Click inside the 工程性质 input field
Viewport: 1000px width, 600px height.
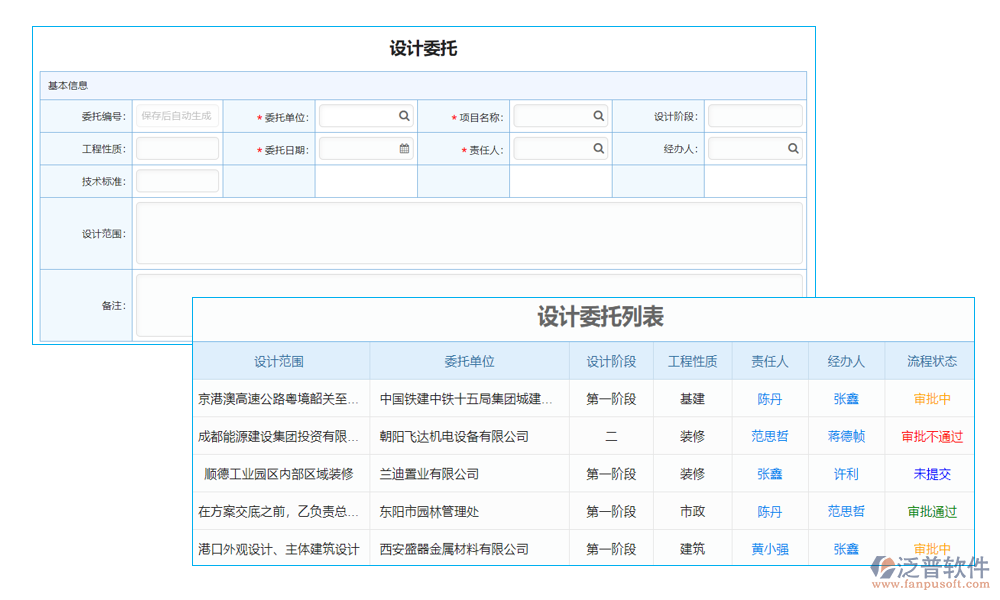[x=177, y=148]
